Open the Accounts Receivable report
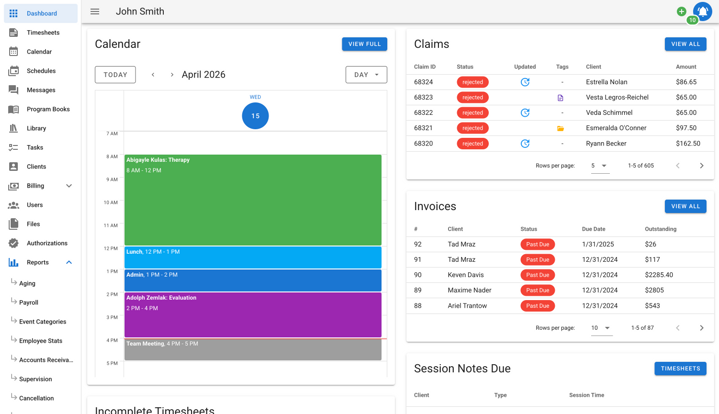Screen dimensions: 719x414 [46, 360]
